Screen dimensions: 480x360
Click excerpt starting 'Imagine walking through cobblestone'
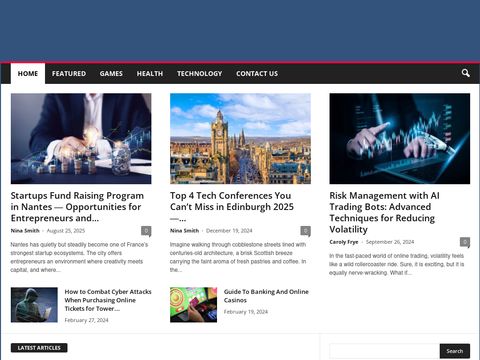point(238,257)
